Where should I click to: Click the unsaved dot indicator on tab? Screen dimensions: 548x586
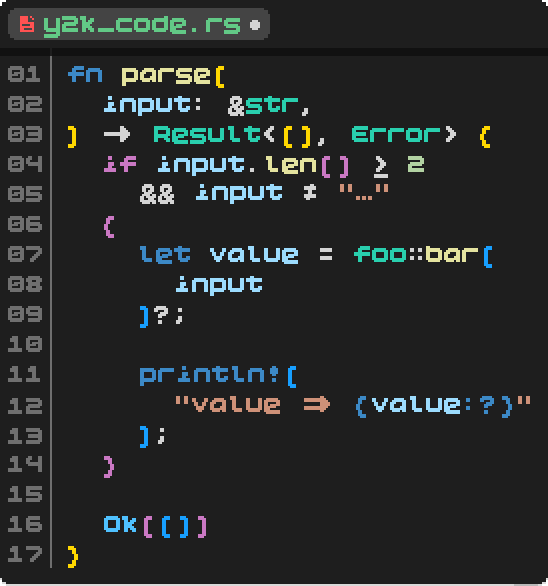[x=255, y=25]
